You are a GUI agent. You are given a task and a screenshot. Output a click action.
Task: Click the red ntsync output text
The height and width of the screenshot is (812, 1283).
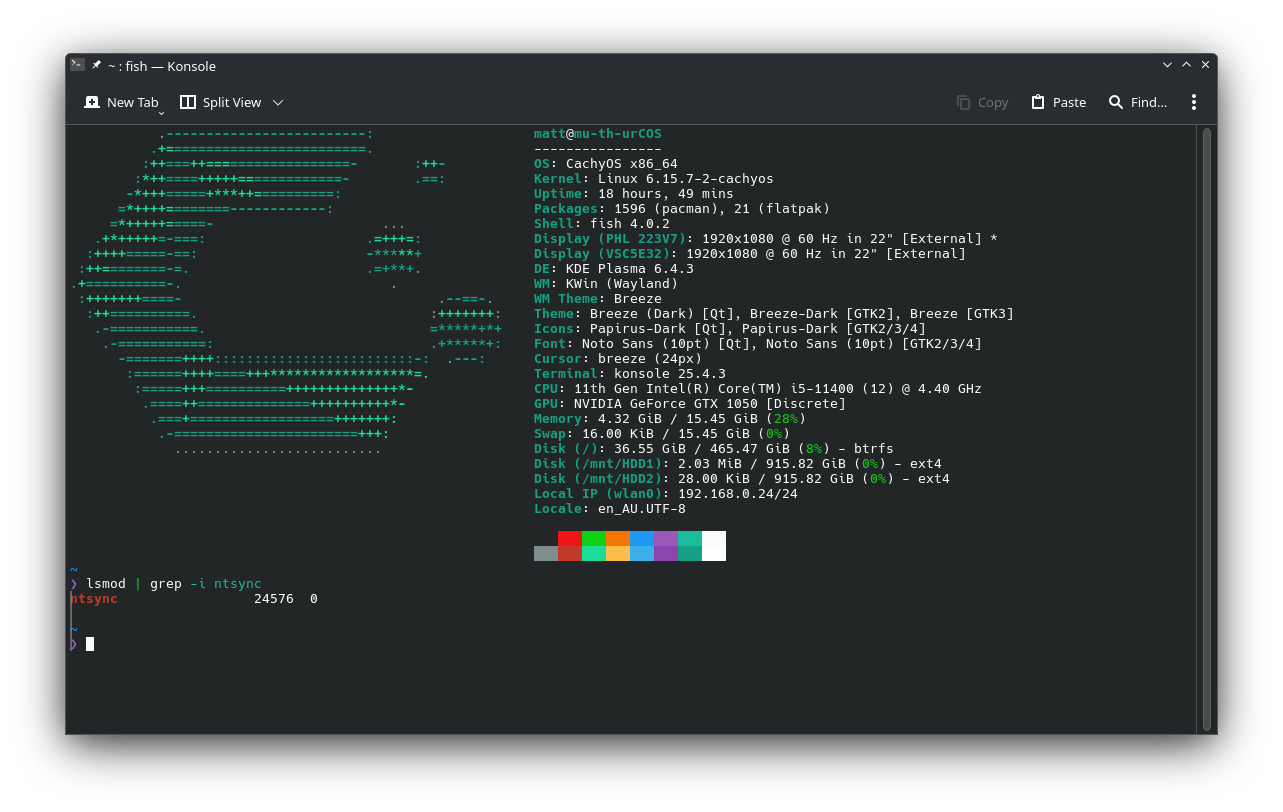pyautogui.click(x=94, y=599)
